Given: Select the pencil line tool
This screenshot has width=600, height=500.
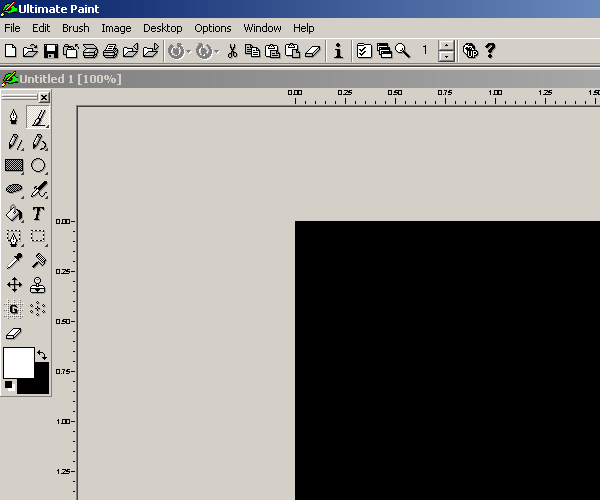Looking at the screenshot, I should (x=14, y=142).
